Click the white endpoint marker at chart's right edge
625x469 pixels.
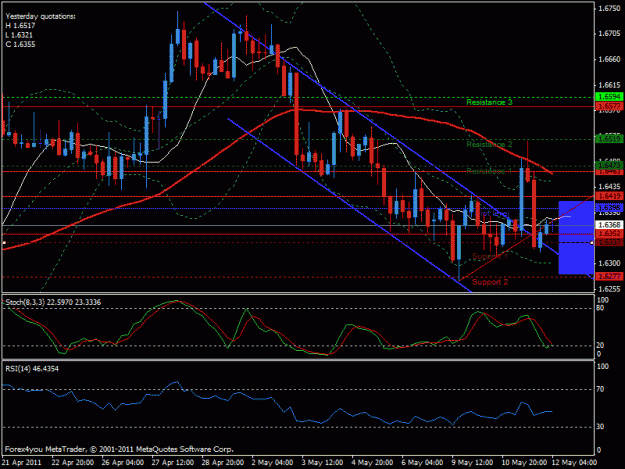coord(592,243)
